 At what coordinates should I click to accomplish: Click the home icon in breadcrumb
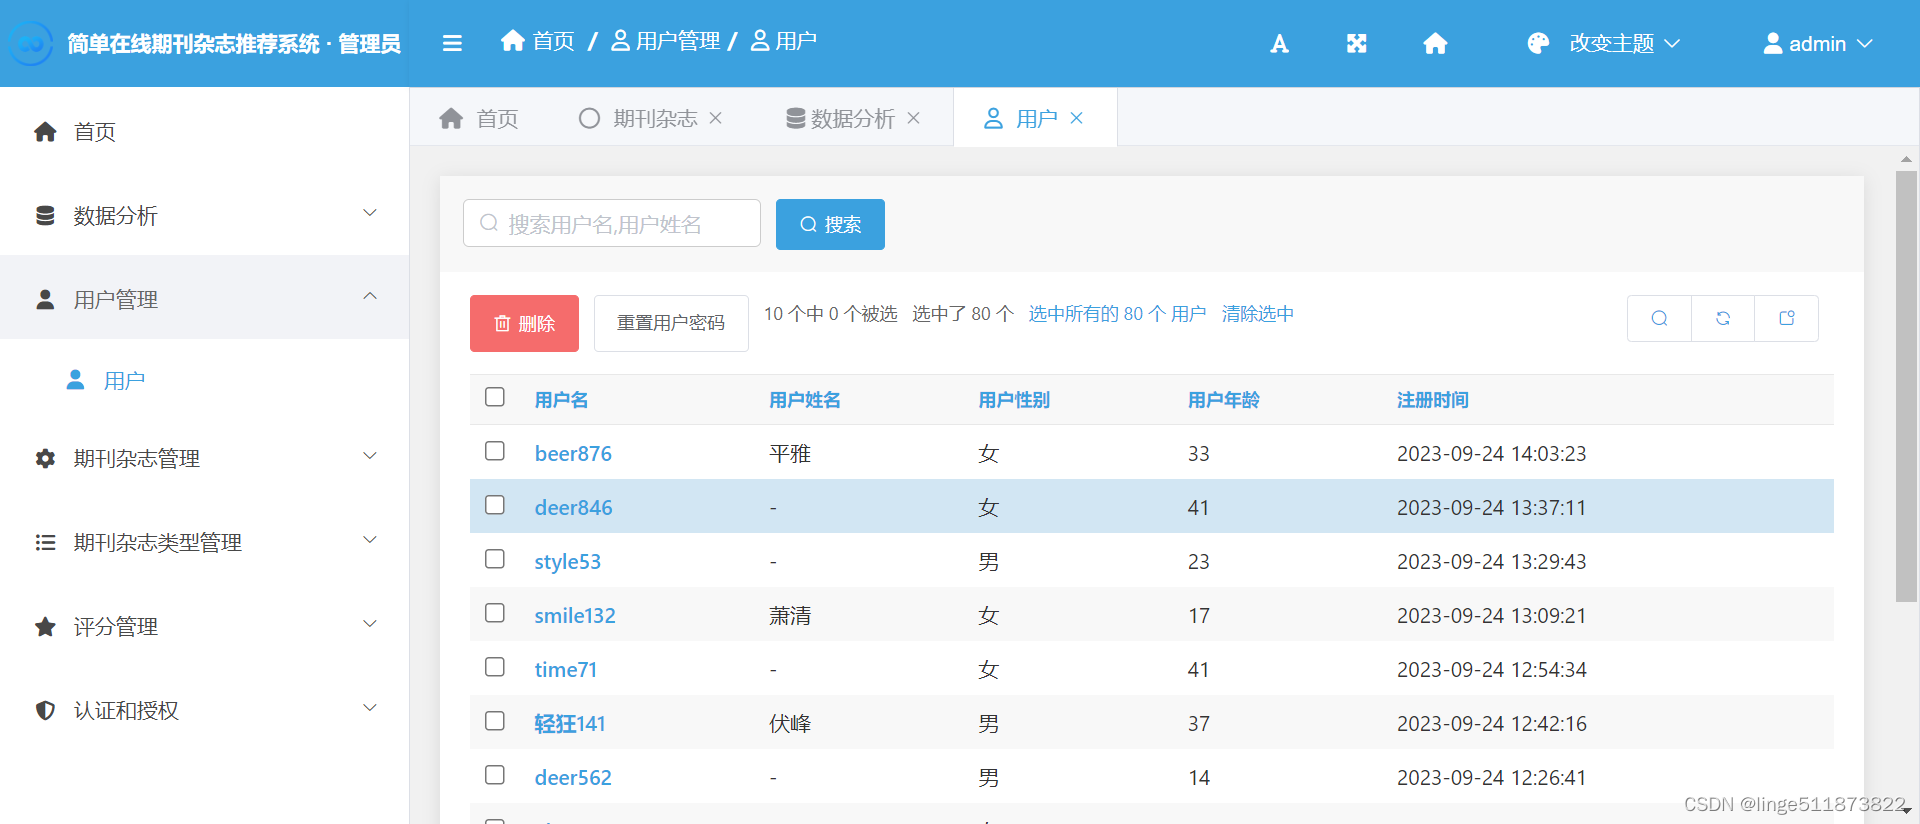pos(513,40)
